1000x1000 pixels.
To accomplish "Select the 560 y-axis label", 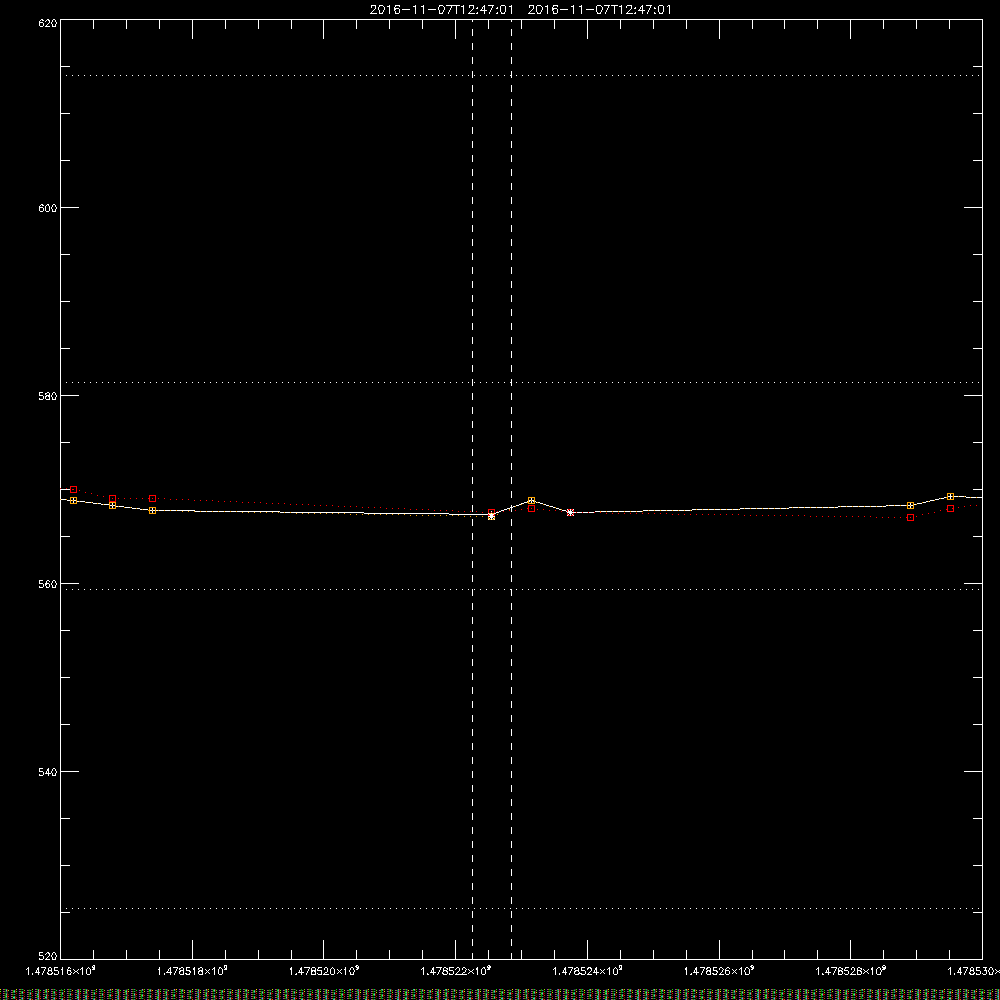I will pyautogui.click(x=48, y=584).
